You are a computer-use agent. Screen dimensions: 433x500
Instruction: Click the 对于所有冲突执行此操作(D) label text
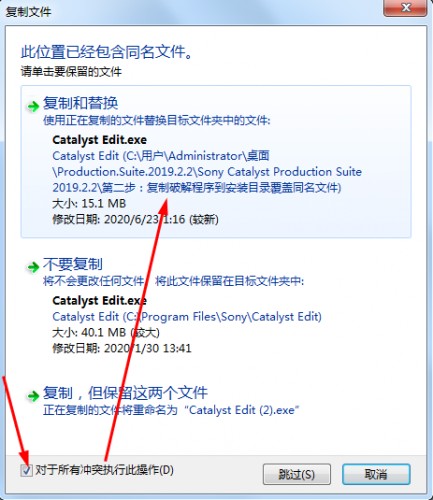click(x=104, y=470)
